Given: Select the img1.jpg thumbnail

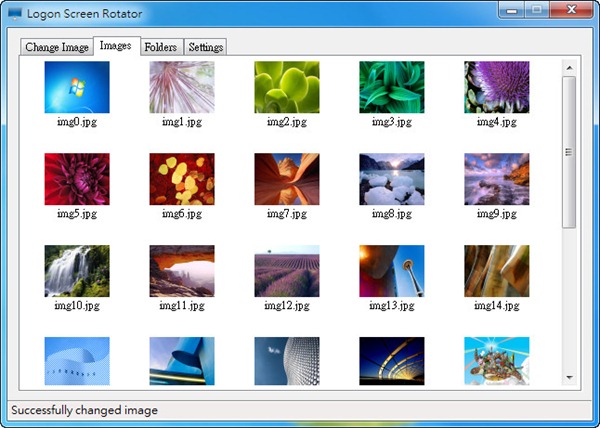Looking at the screenshot, I should (182, 88).
